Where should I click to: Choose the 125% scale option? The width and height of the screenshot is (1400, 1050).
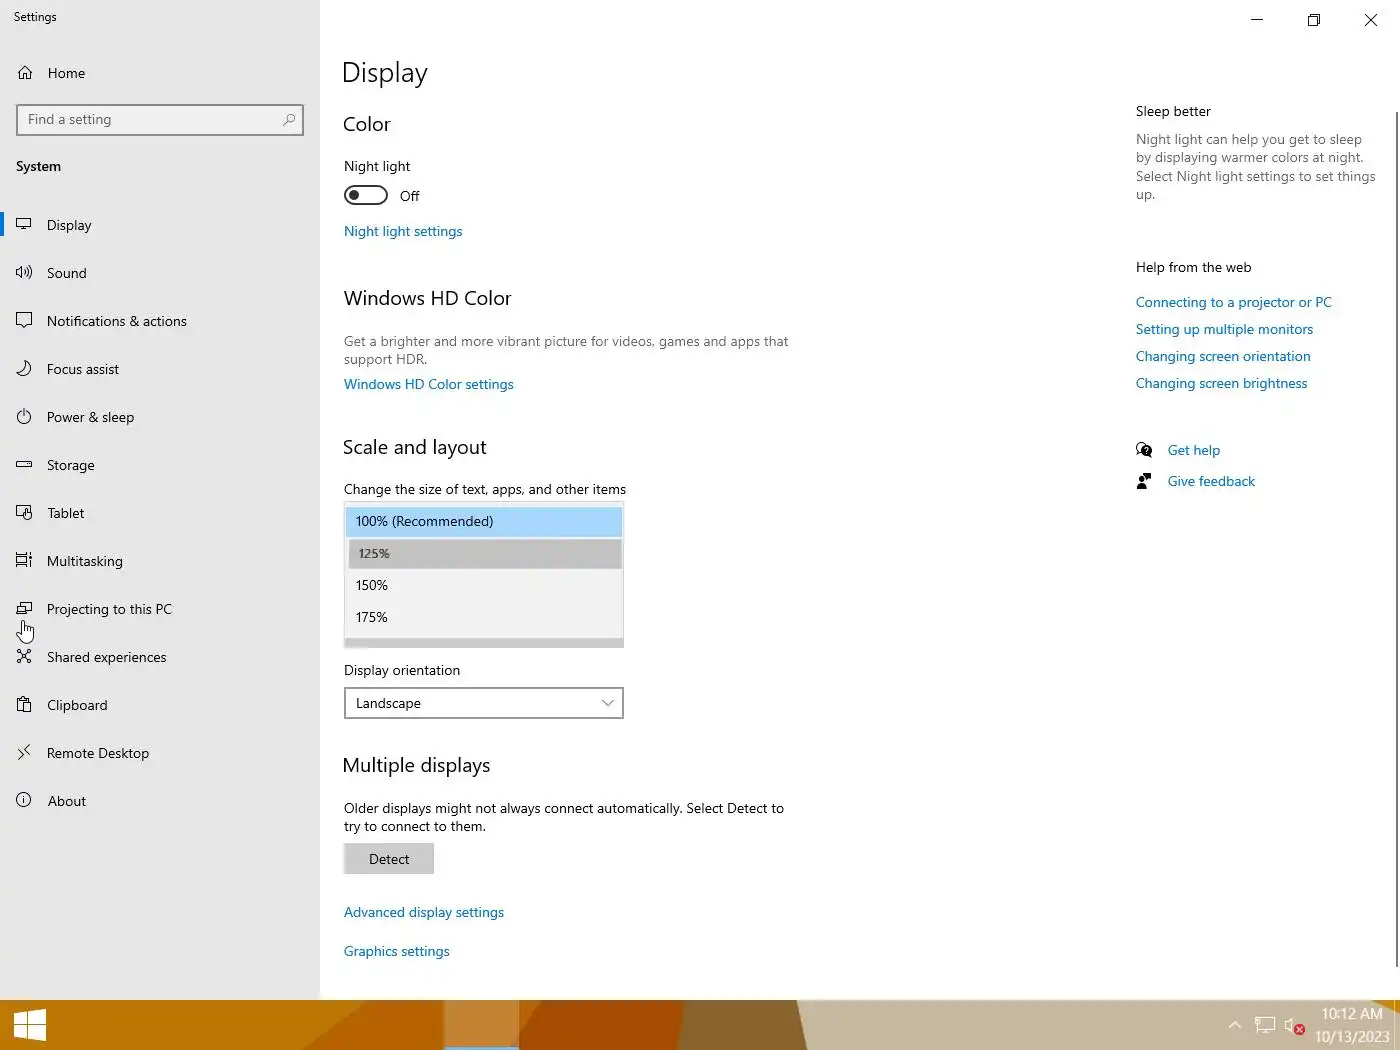[484, 553]
